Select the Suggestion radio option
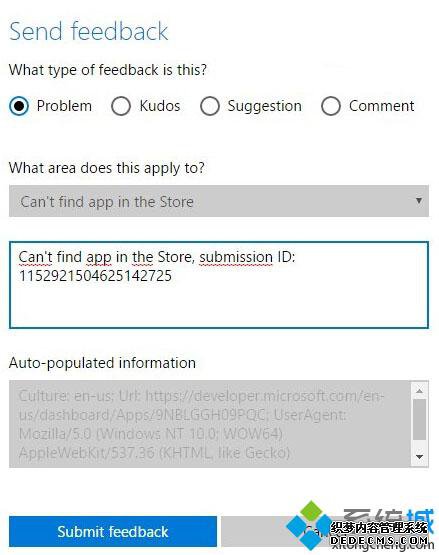This screenshot has width=439, height=555. coord(210,106)
